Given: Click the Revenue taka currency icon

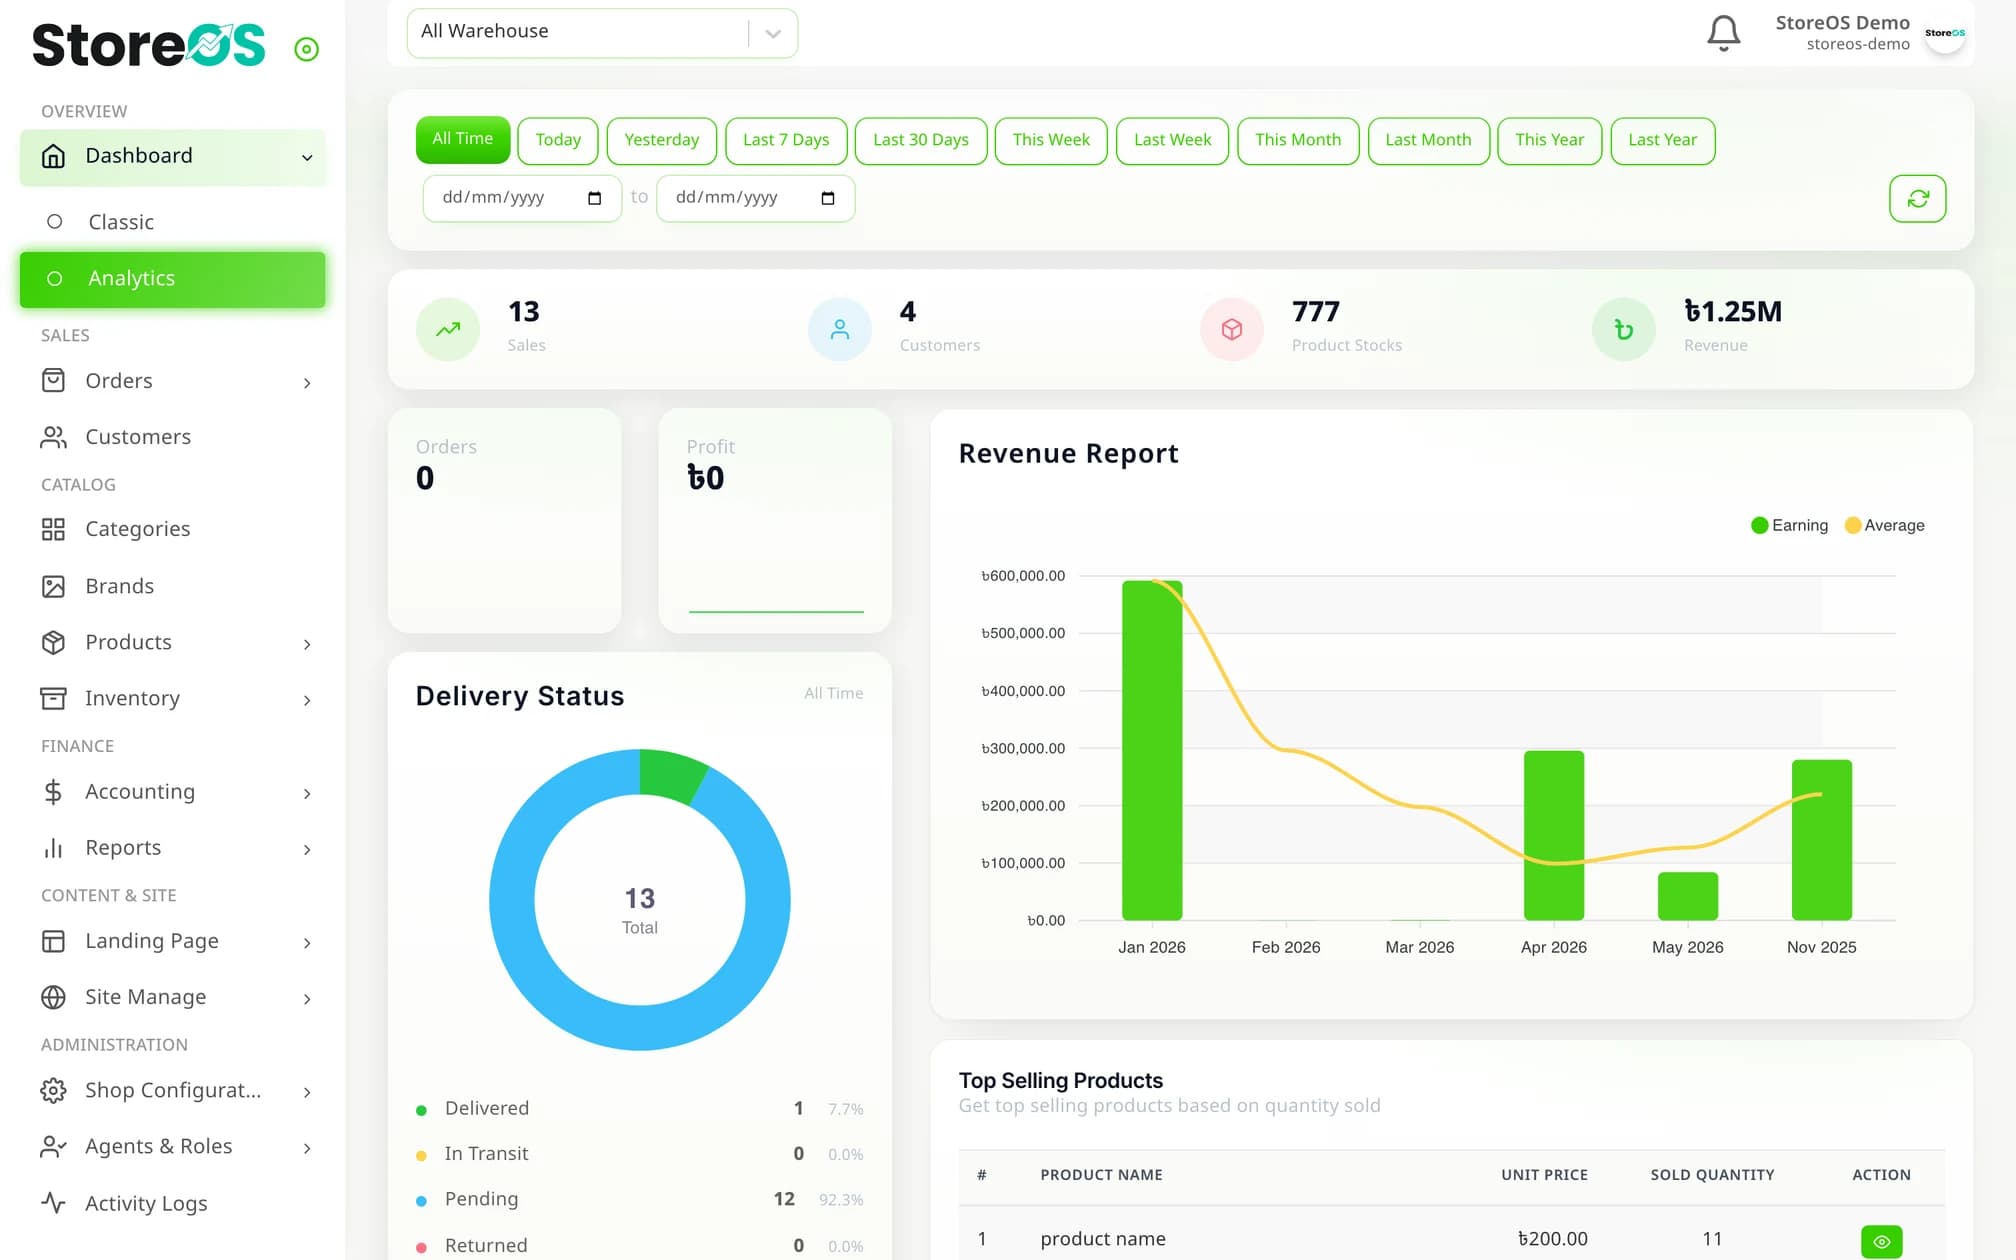Looking at the screenshot, I should (x=1624, y=329).
